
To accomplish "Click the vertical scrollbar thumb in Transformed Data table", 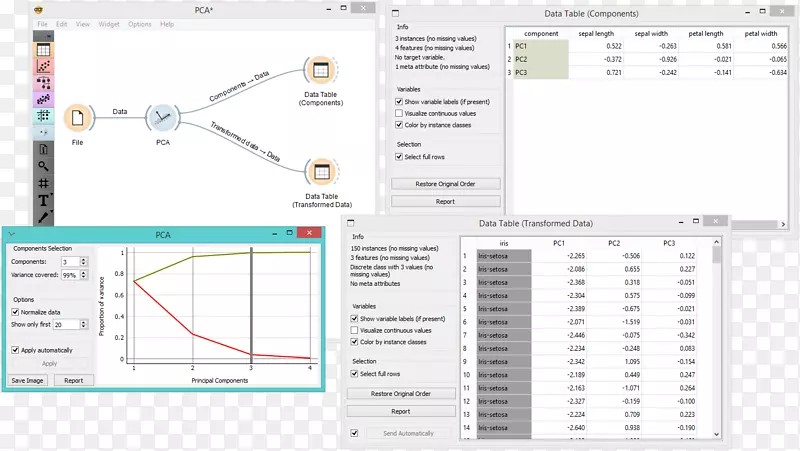I will point(716,255).
